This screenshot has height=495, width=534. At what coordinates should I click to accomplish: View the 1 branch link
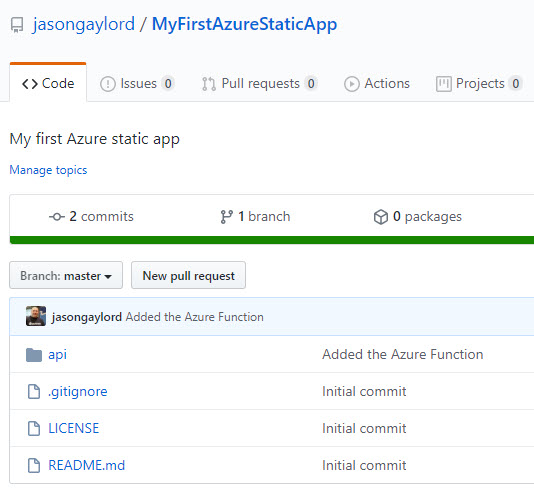tap(255, 217)
